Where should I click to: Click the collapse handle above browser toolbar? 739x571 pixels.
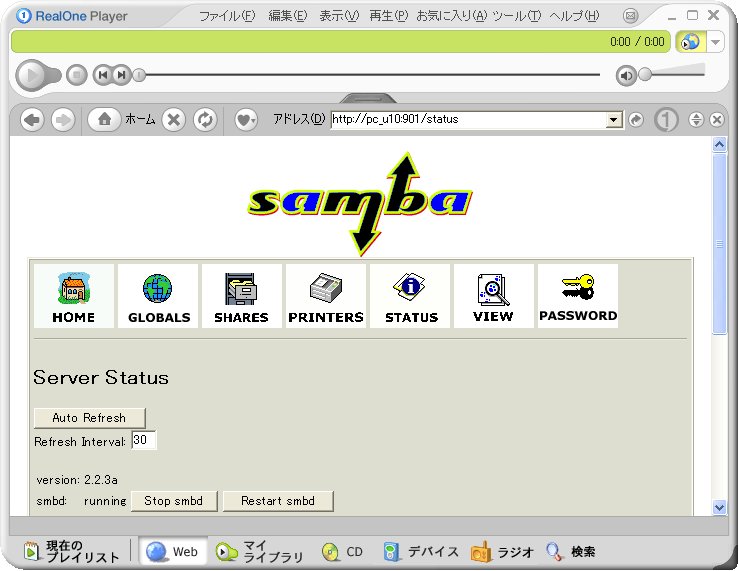pyautogui.click(x=368, y=98)
